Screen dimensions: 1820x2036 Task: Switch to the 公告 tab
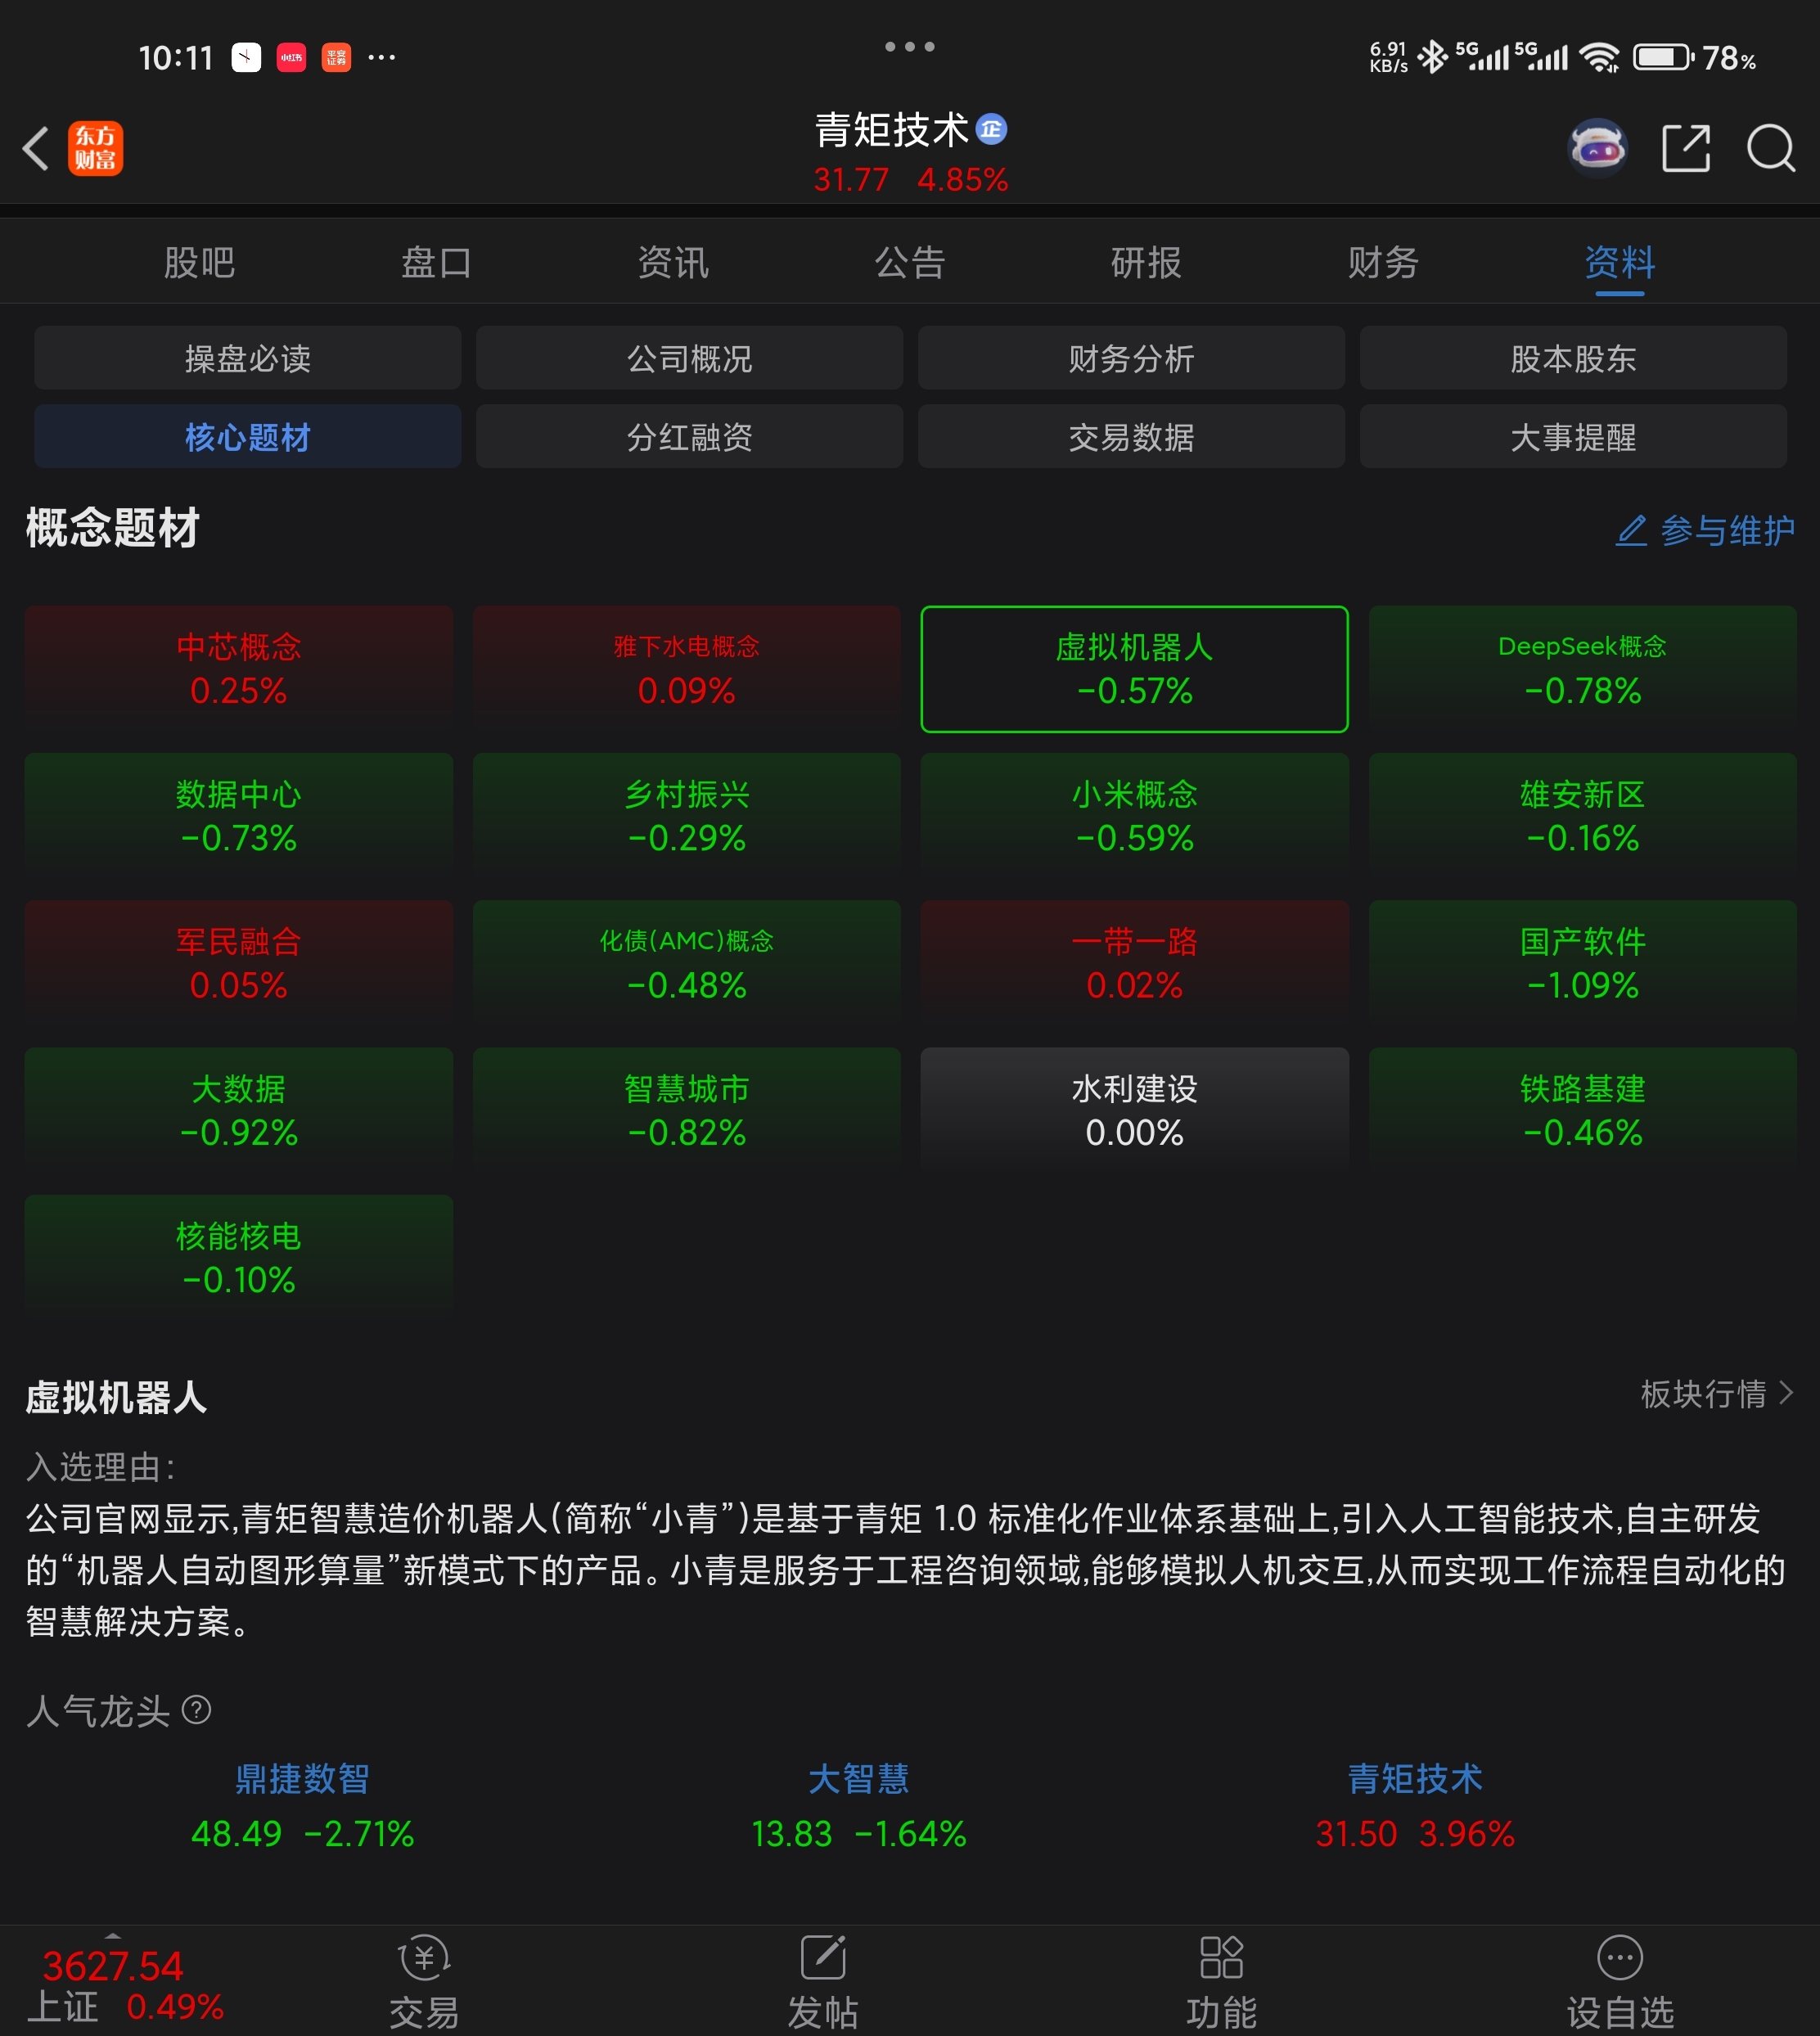910,263
